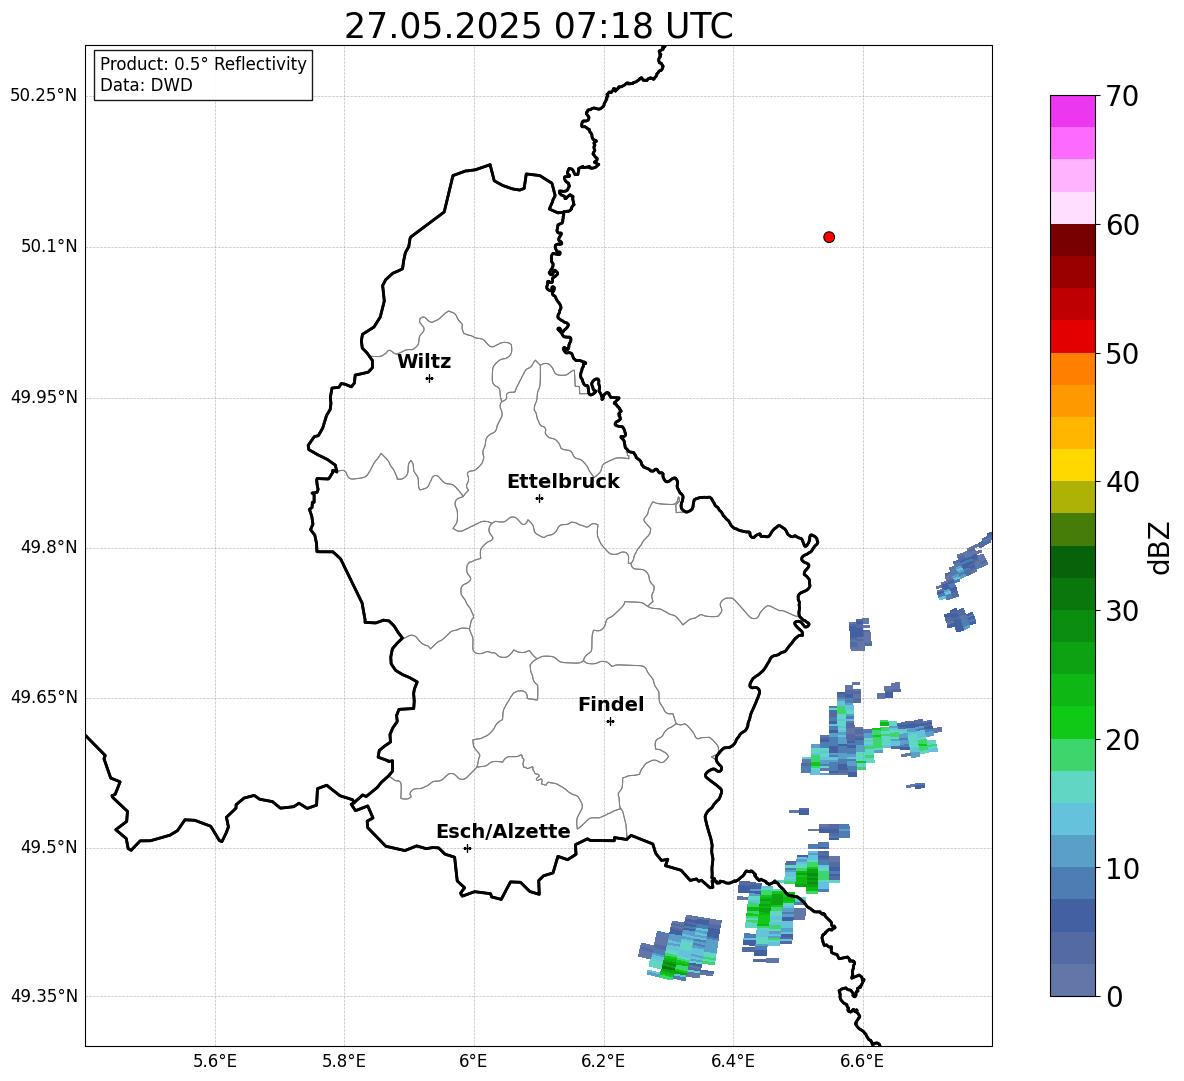
Task: Click the Esch/Alzette station cross marker
Action: click(x=467, y=848)
